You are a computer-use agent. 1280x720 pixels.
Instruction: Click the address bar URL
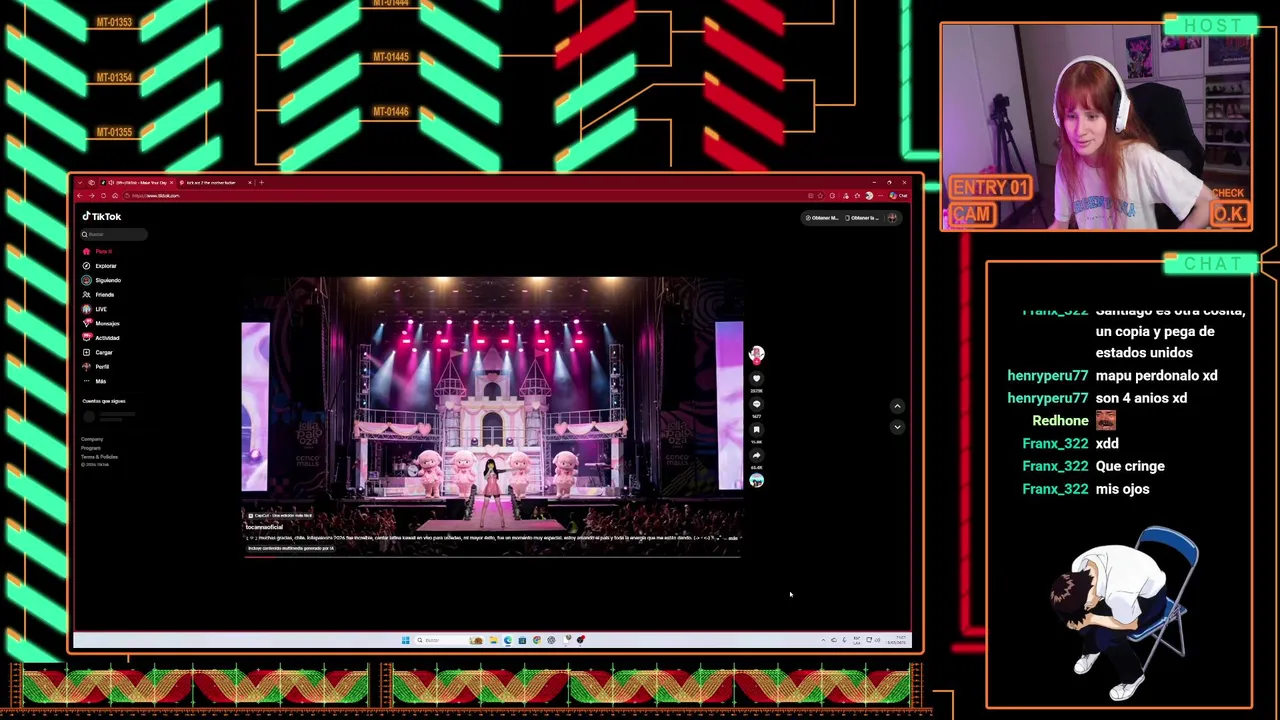(x=155, y=196)
